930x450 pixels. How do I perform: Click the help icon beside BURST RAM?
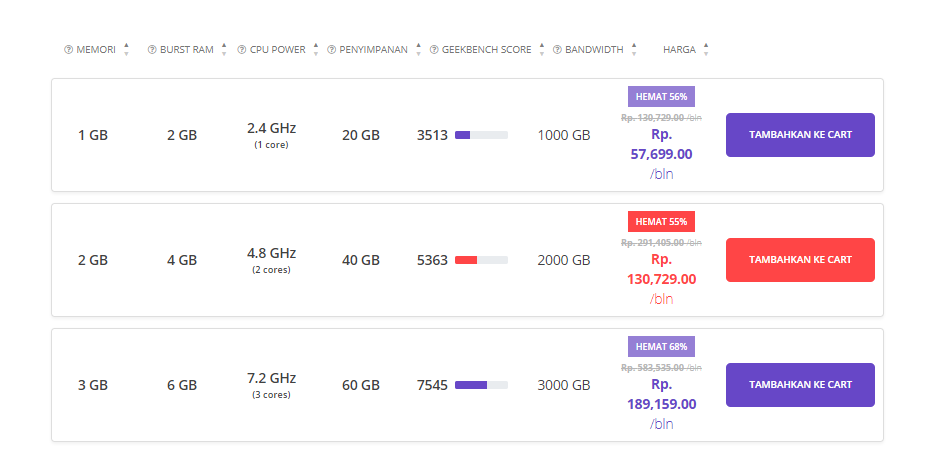(152, 50)
